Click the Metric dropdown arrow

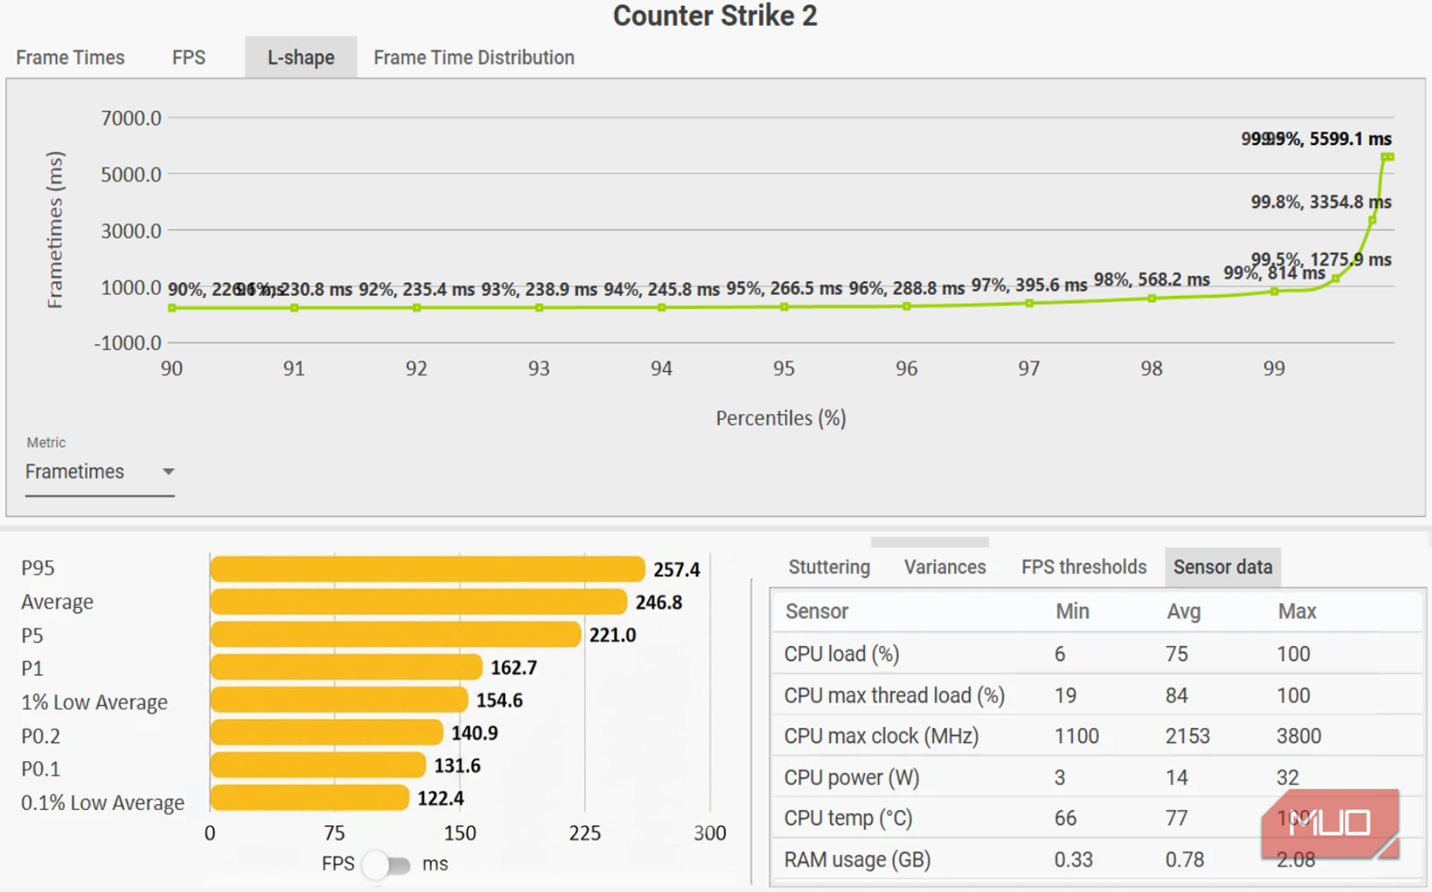click(x=168, y=471)
